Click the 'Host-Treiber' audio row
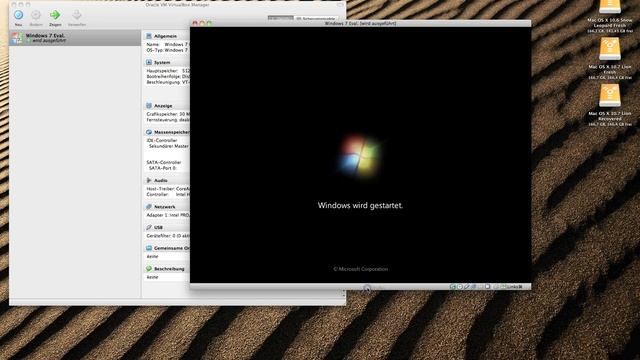 pyautogui.click(x=168, y=189)
